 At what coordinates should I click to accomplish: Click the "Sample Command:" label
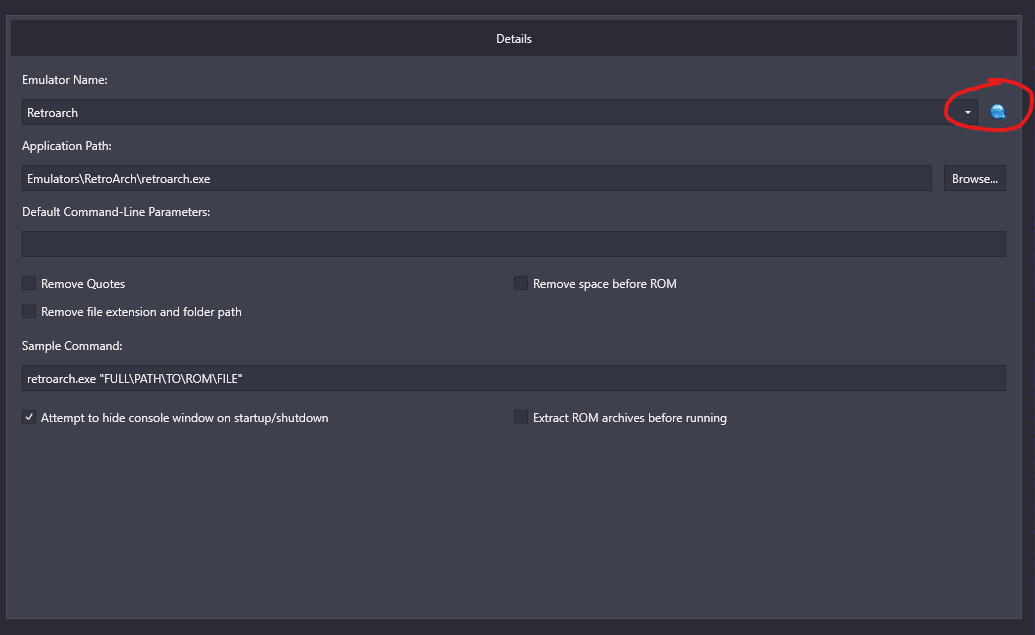point(72,346)
